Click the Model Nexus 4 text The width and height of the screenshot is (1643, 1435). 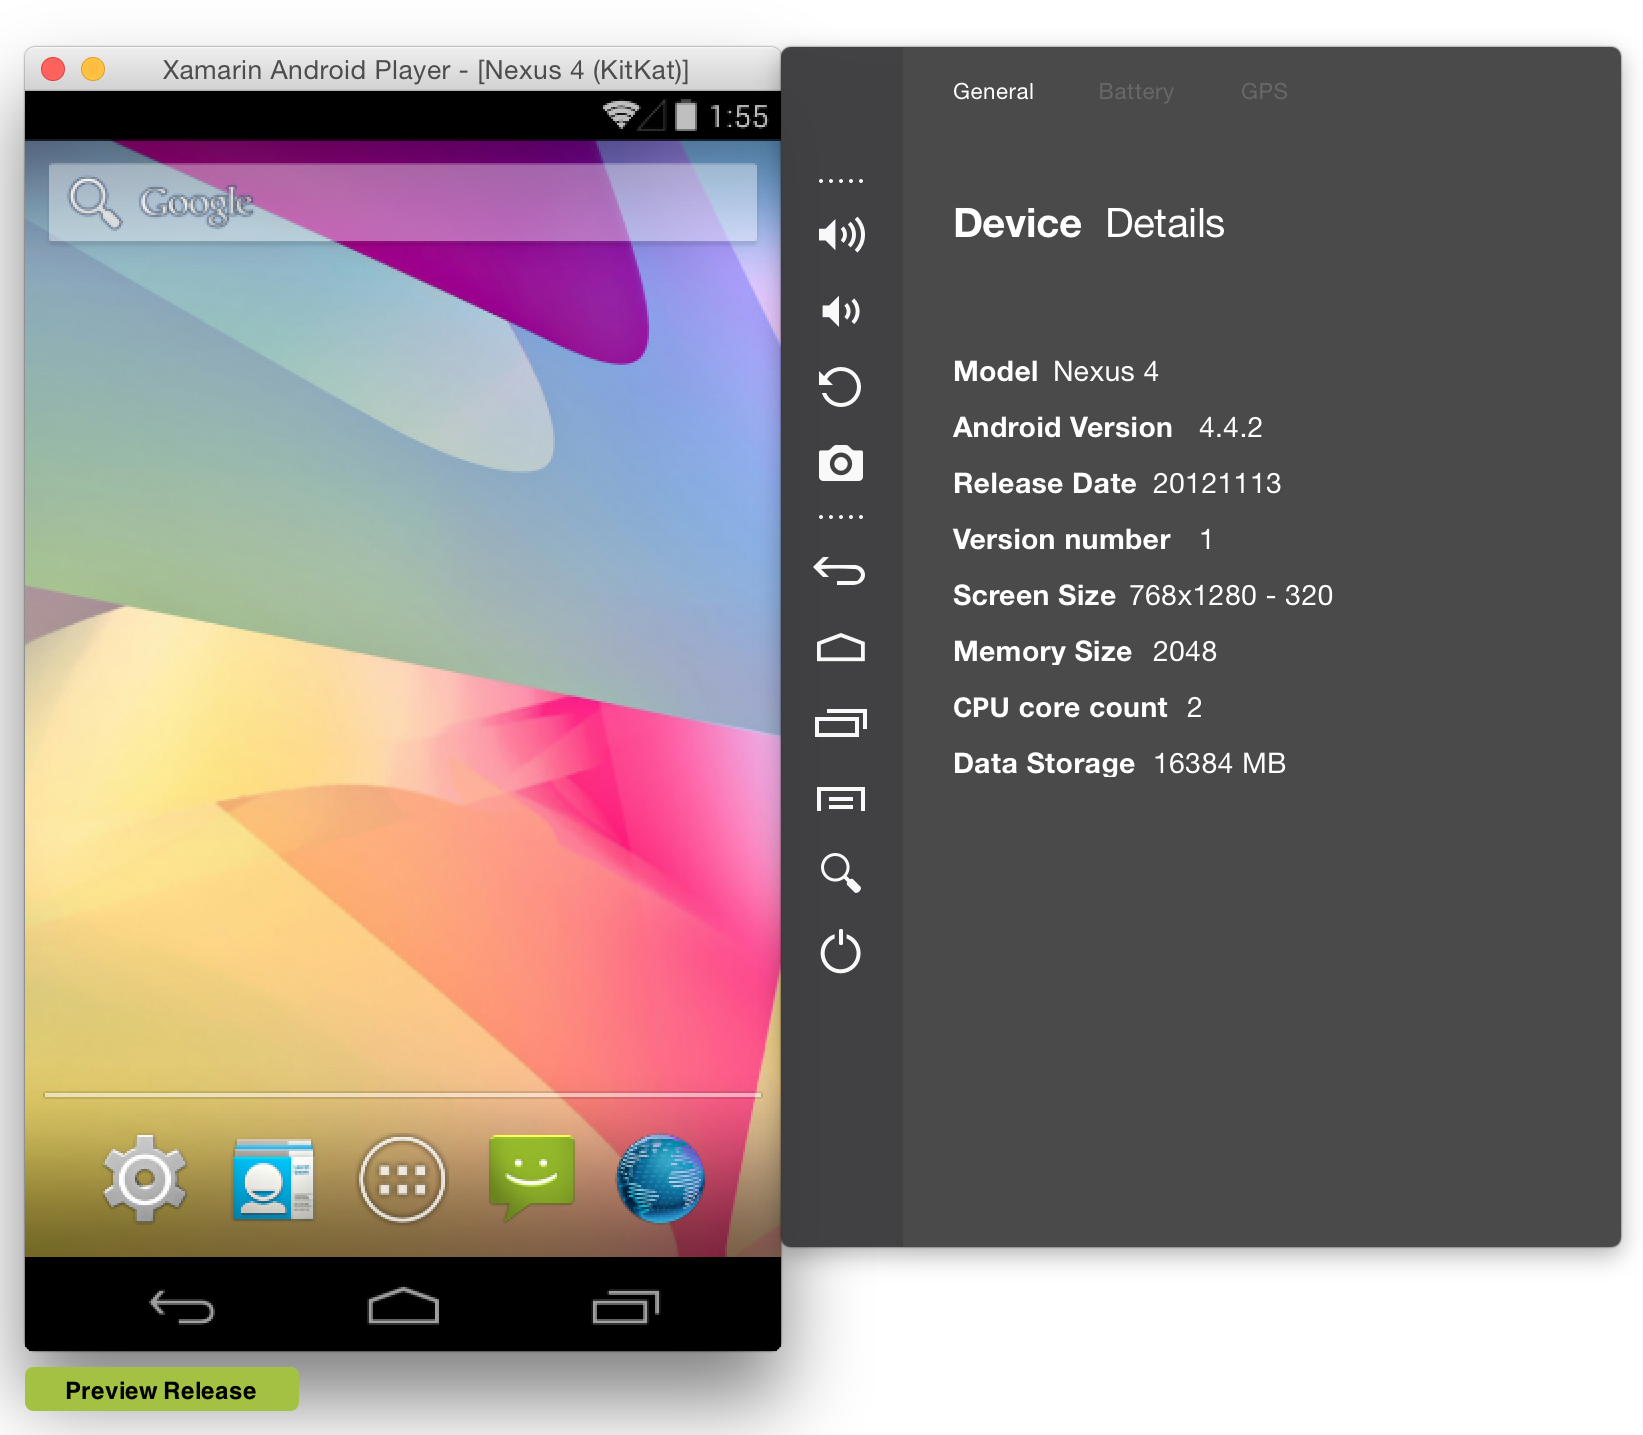coord(1055,371)
